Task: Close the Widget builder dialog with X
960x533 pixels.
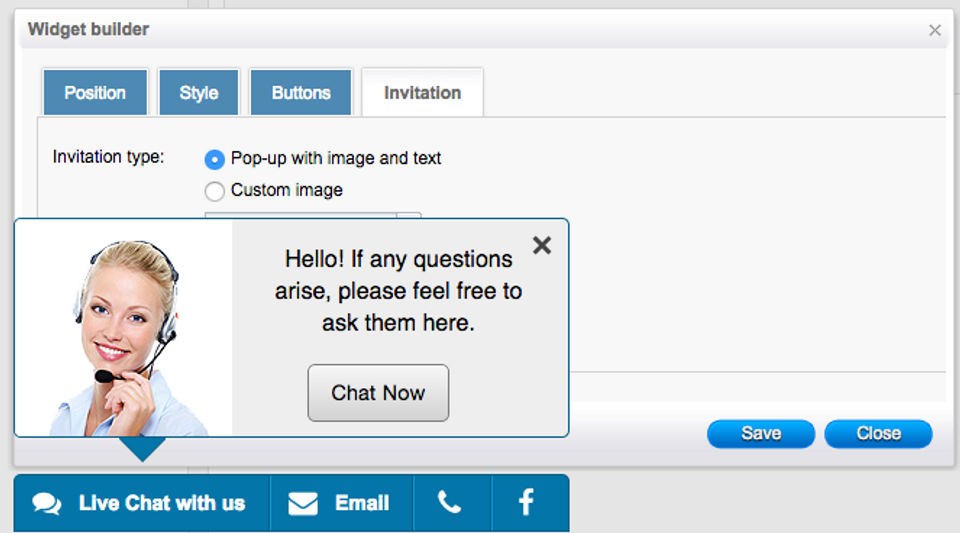Action: (935, 30)
